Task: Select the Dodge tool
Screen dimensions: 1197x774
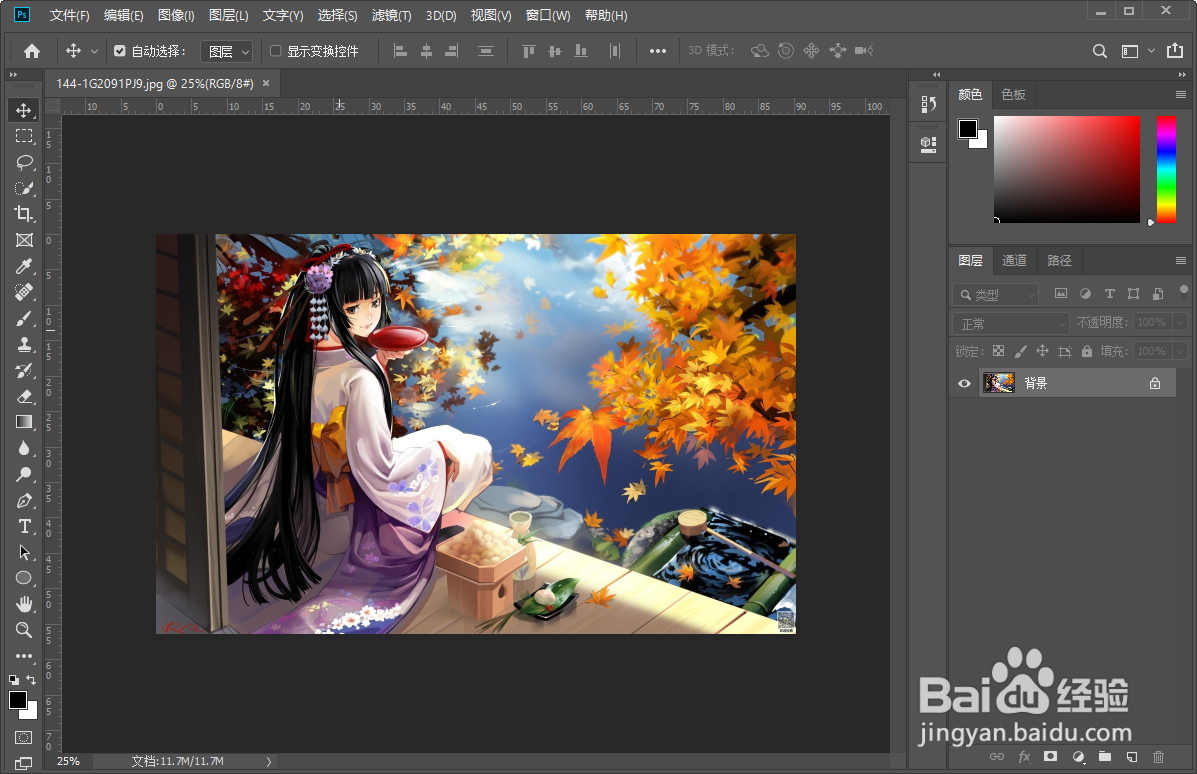Action: click(24, 474)
